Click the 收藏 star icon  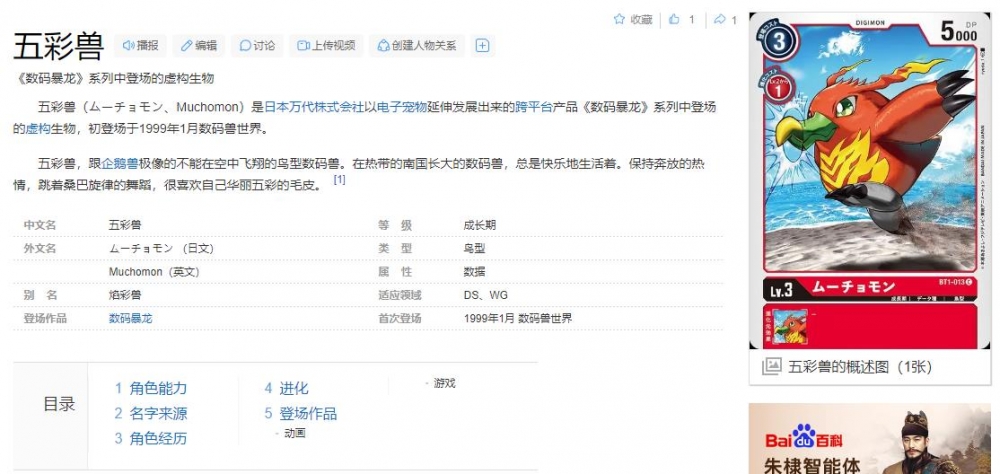[619, 19]
